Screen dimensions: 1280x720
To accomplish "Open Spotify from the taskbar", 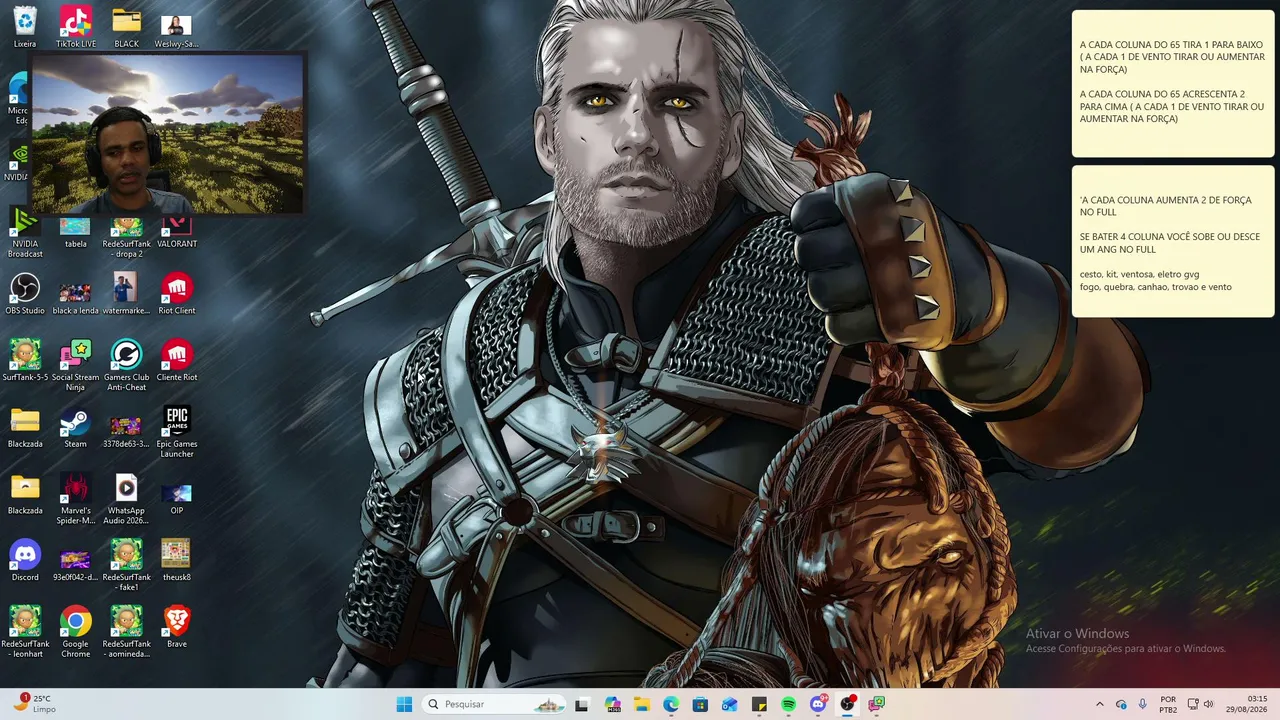I will click(789, 704).
